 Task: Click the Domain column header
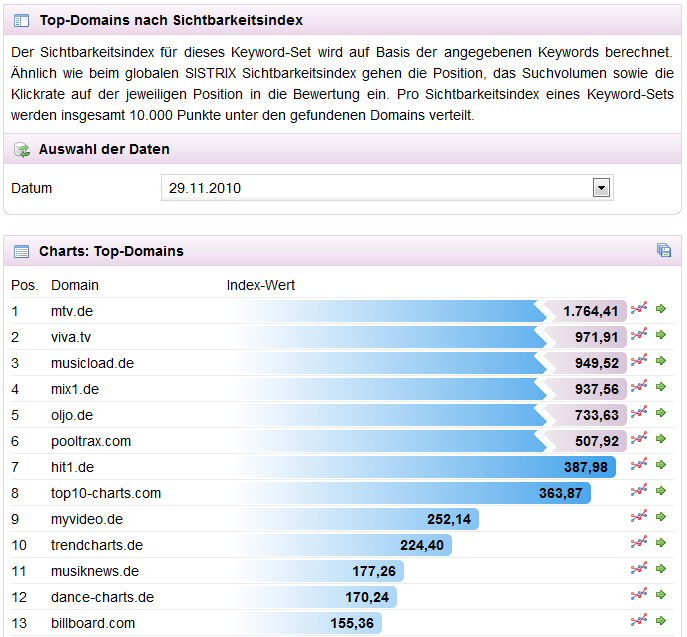75,285
